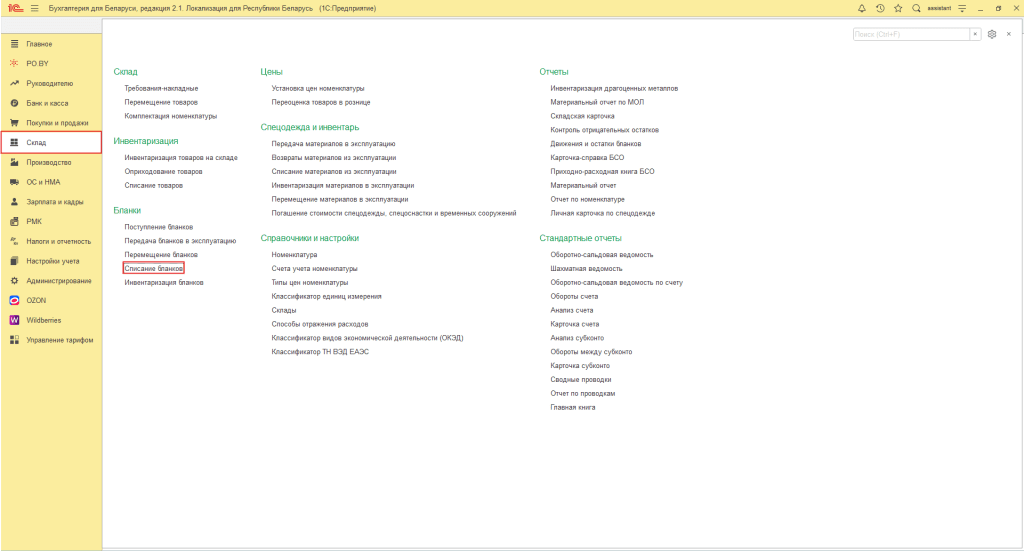The width and height of the screenshot is (1024, 551).
Task: Open Карточка-справка БСО report
Action: tap(587, 158)
